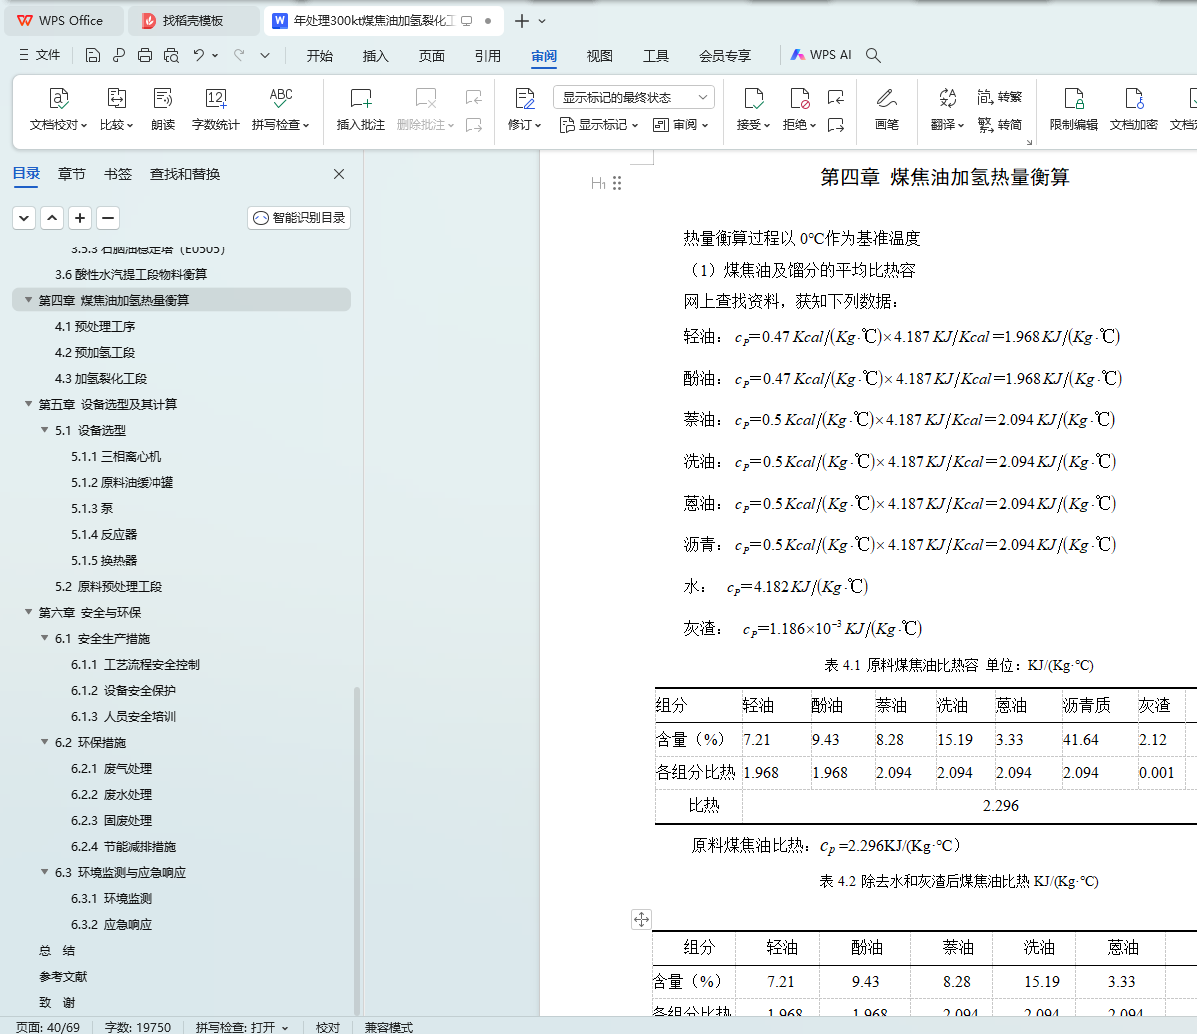This screenshot has height=1034, width=1197.
Task: Open the quick access toolbar customize chevron
Action: click(265, 55)
